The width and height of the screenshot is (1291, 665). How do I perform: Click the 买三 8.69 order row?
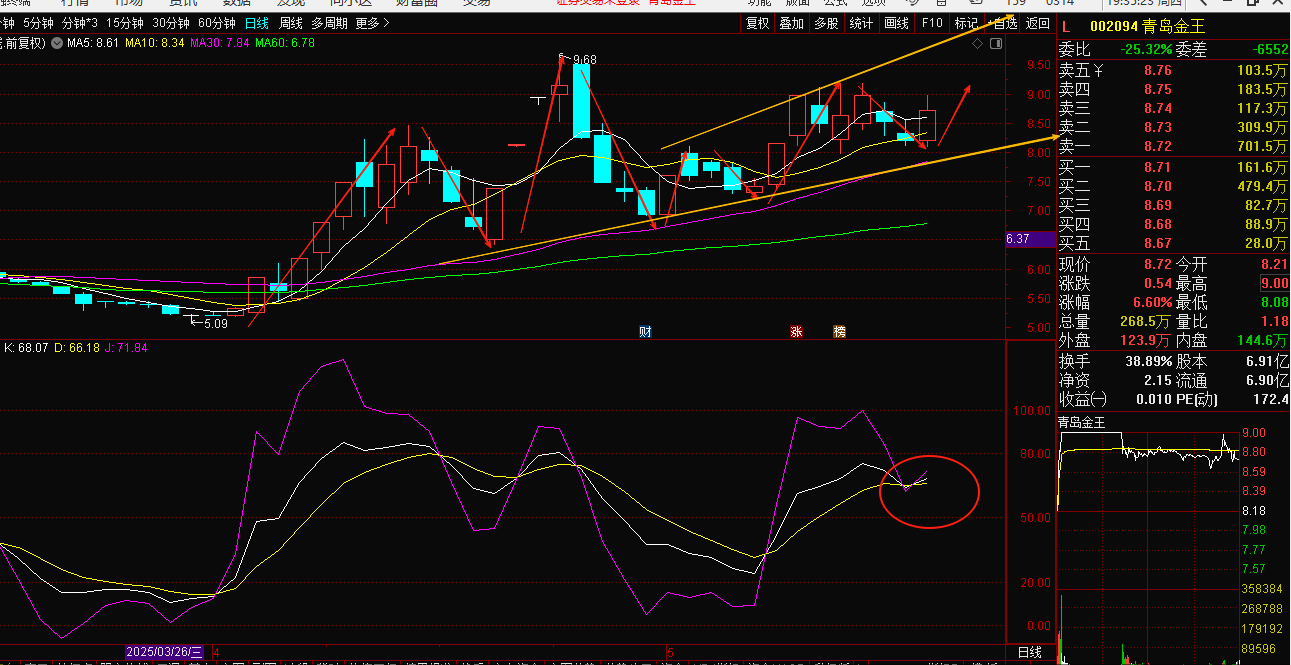1173,205
